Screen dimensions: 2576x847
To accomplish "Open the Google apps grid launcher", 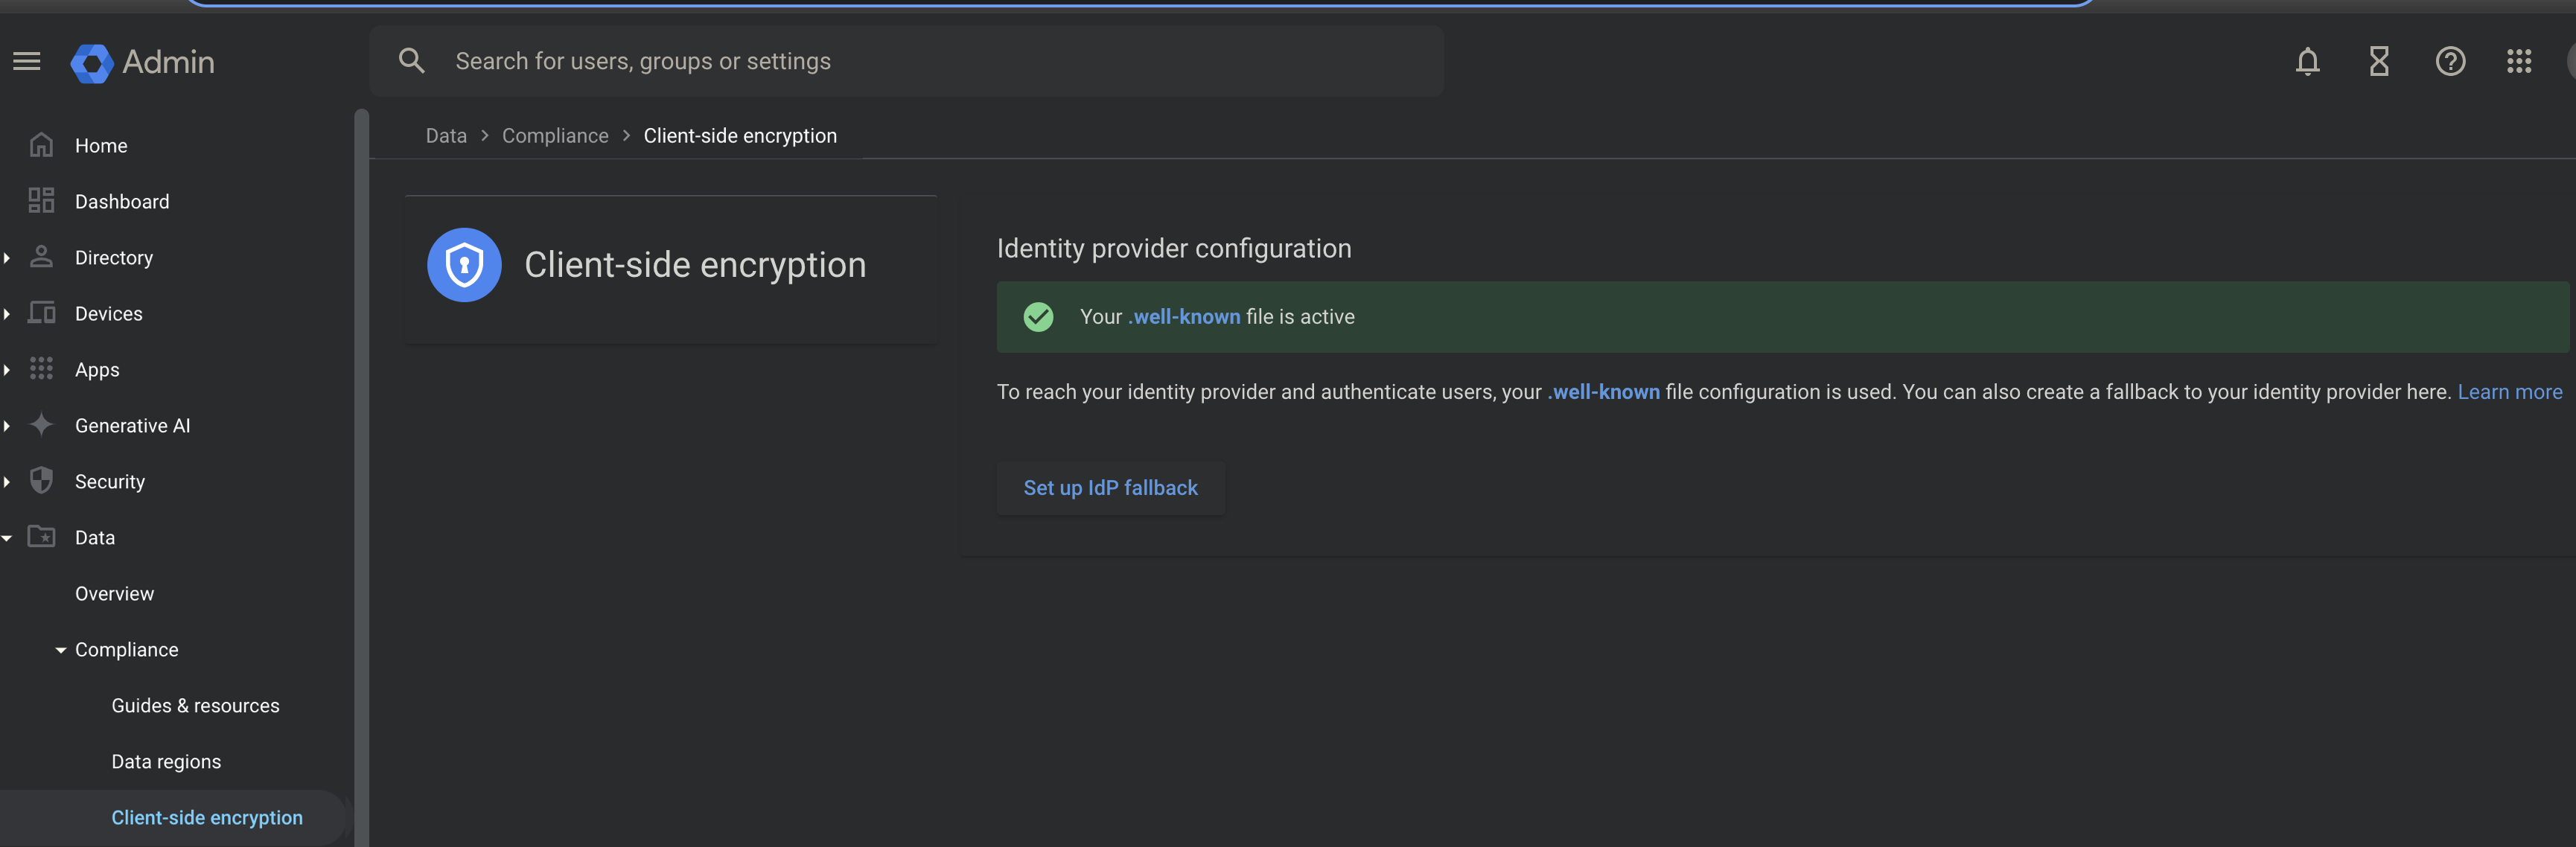I will click(x=2519, y=61).
